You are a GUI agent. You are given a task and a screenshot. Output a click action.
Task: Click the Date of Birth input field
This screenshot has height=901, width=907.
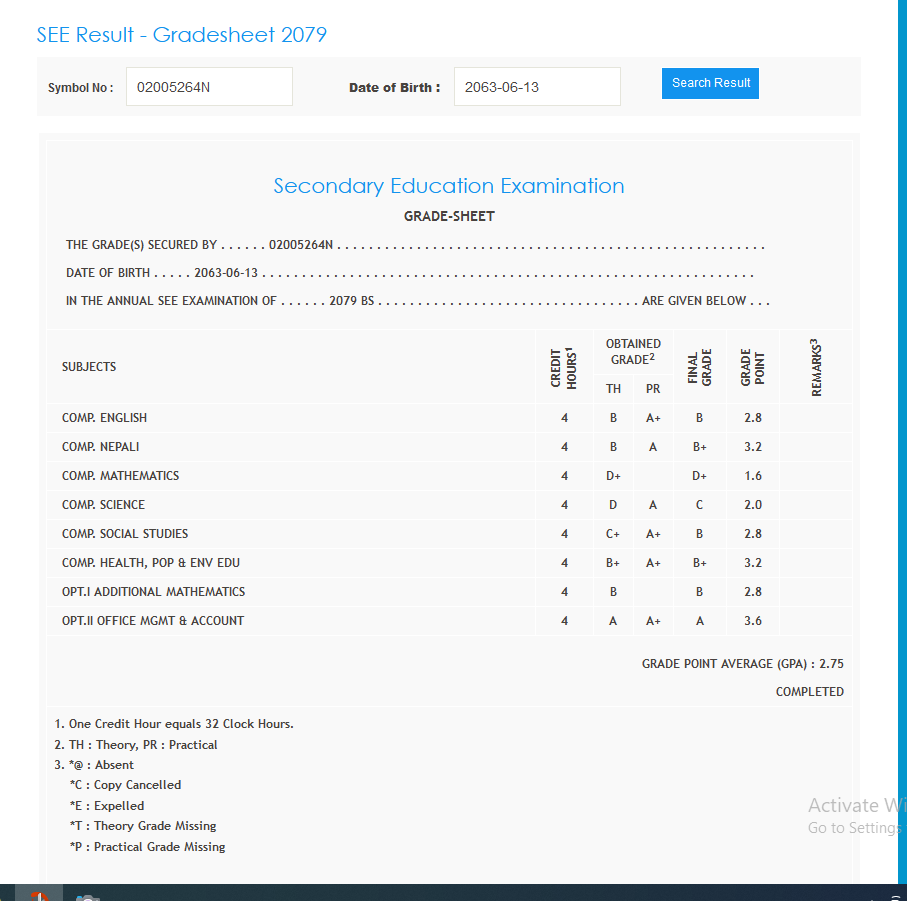(x=536, y=87)
